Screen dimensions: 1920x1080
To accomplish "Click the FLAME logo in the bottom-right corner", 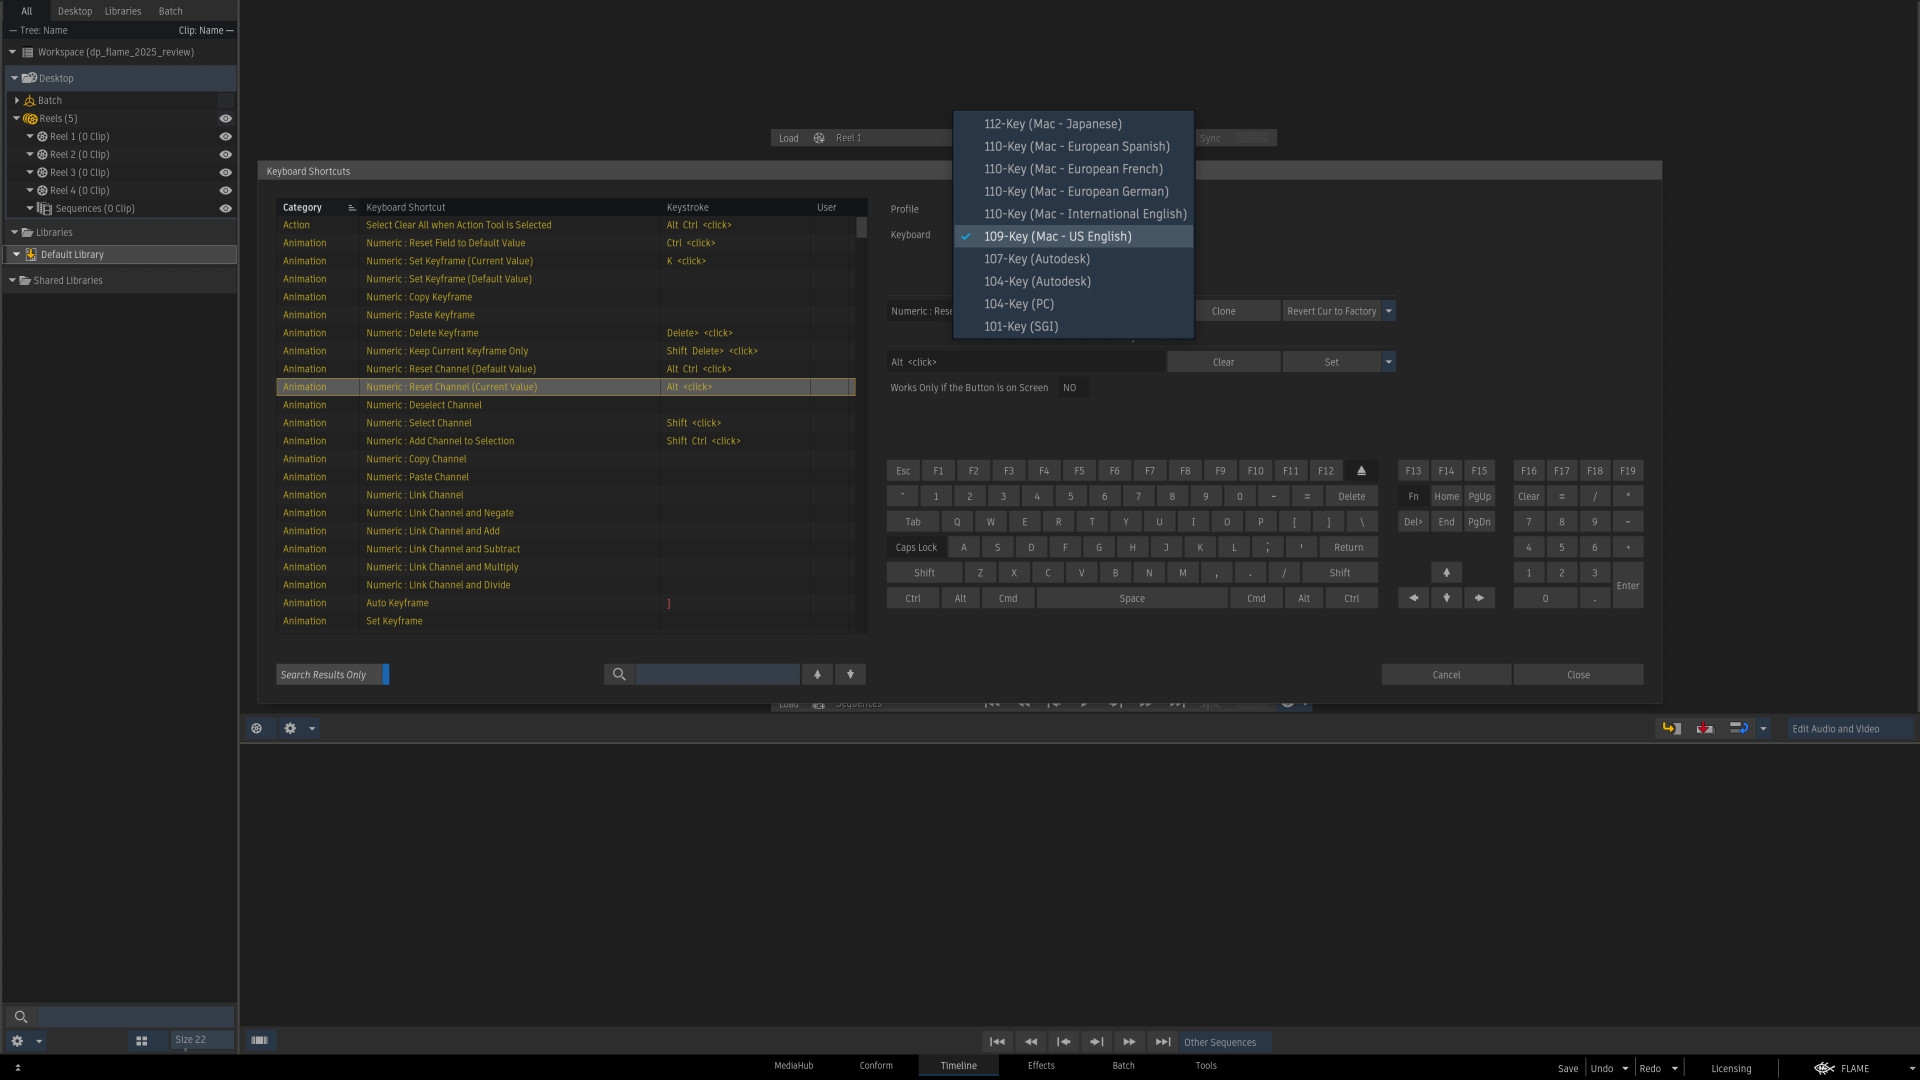I will [1825, 1068].
